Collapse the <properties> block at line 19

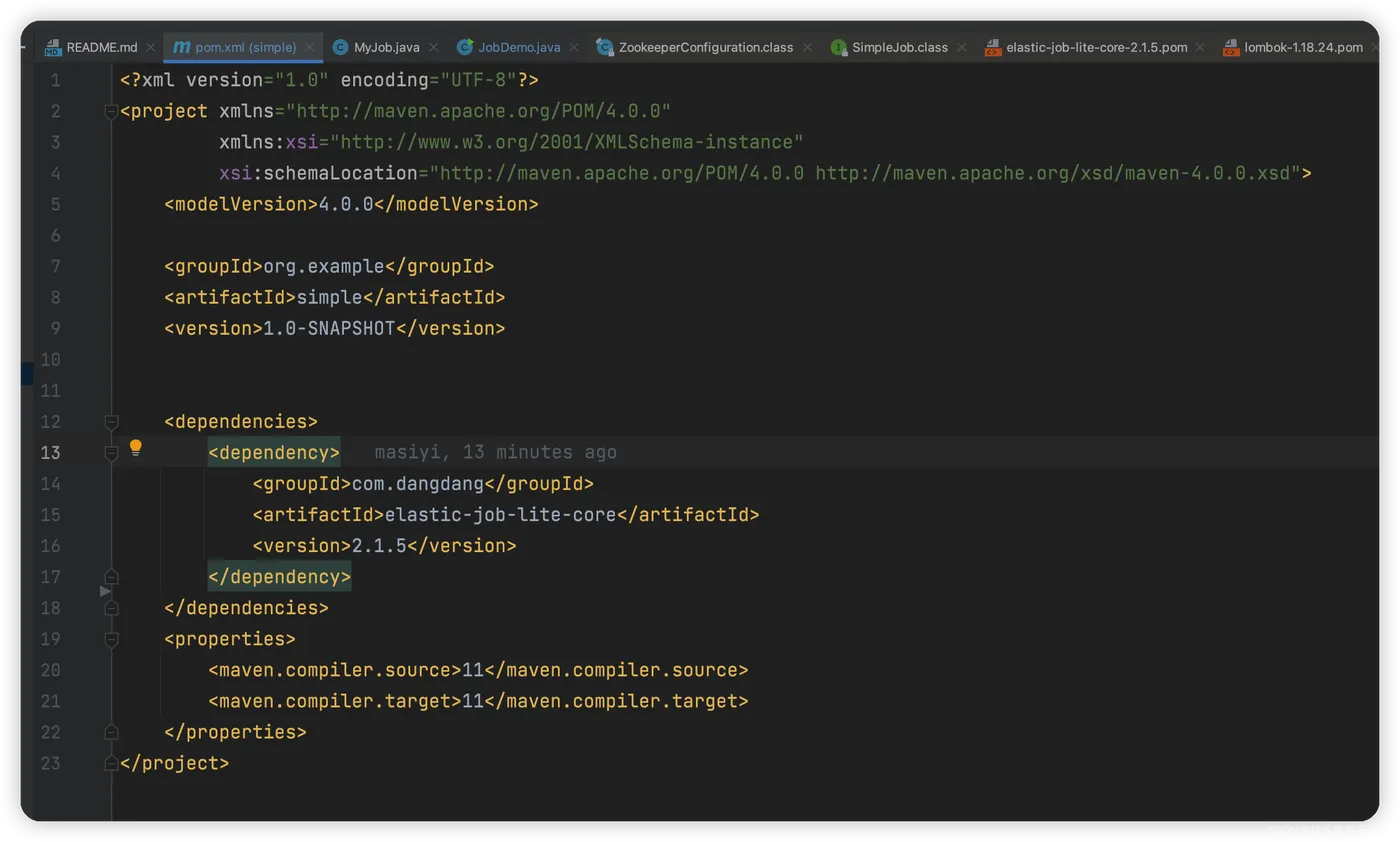[x=111, y=639]
